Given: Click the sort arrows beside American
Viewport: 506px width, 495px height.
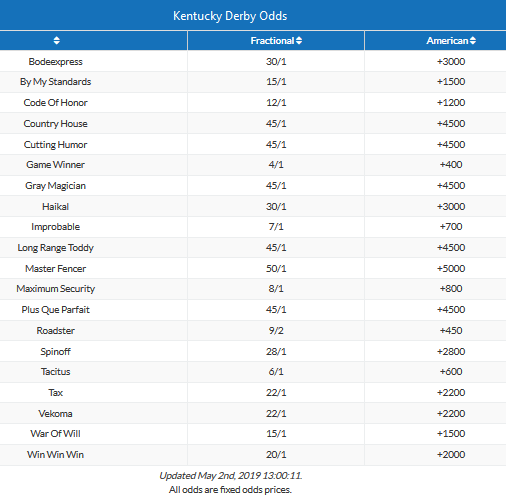Looking at the screenshot, I should click(x=473, y=40).
